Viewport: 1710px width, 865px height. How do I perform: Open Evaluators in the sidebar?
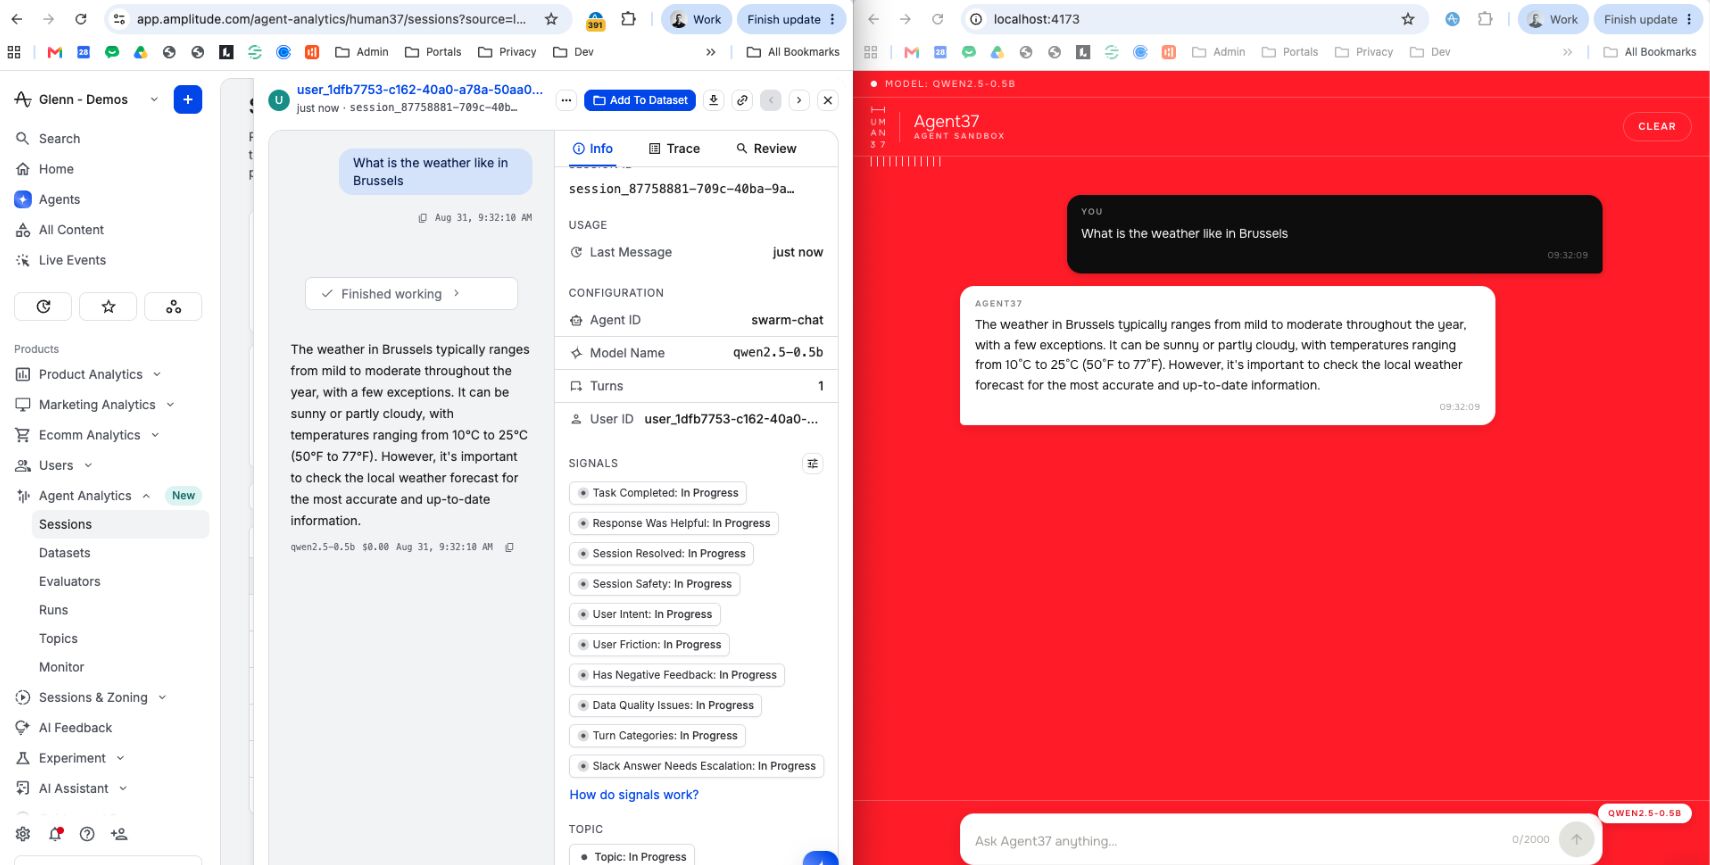click(69, 582)
